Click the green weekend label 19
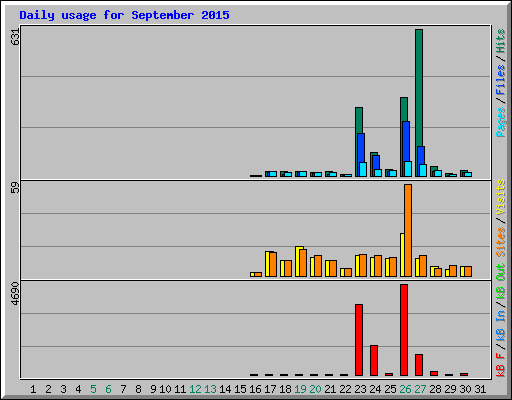Image resolution: width=512 pixels, height=400 pixels. 300,389
